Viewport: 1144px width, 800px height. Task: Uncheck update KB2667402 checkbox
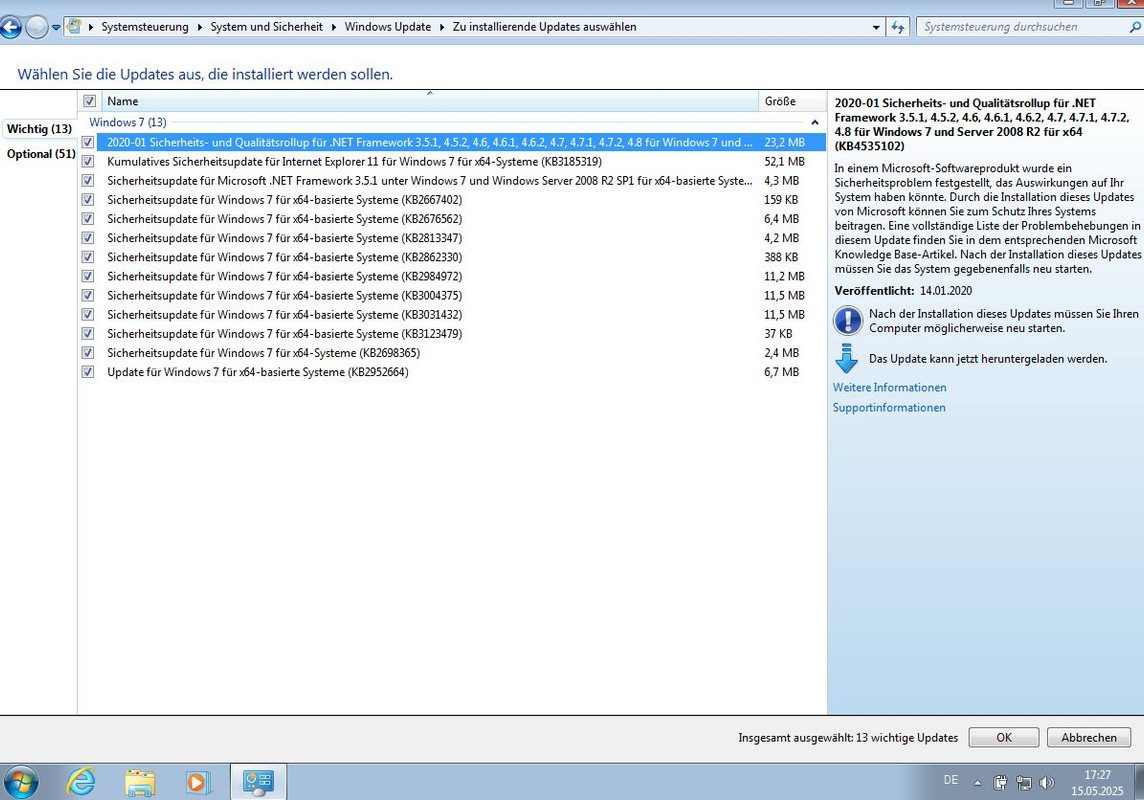88,199
